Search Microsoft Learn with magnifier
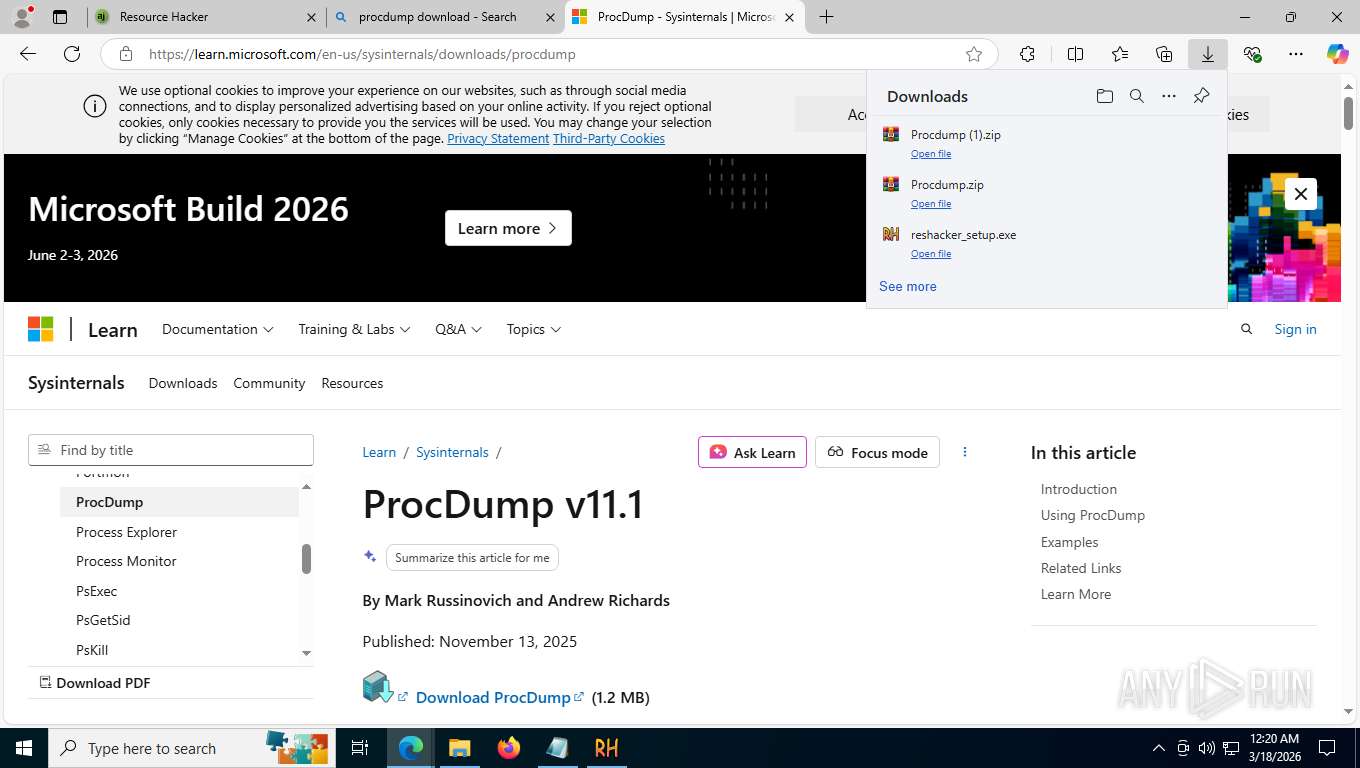1360x768 pixels. tap(1246, 329)
